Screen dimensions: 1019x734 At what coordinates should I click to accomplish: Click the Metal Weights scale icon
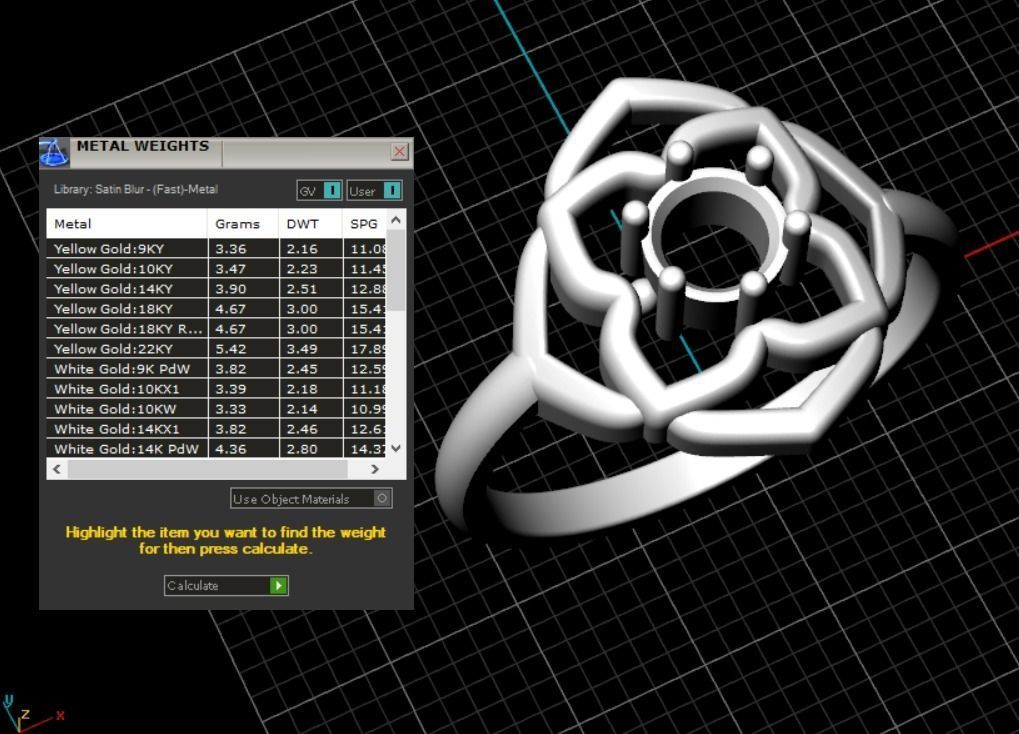54,153
